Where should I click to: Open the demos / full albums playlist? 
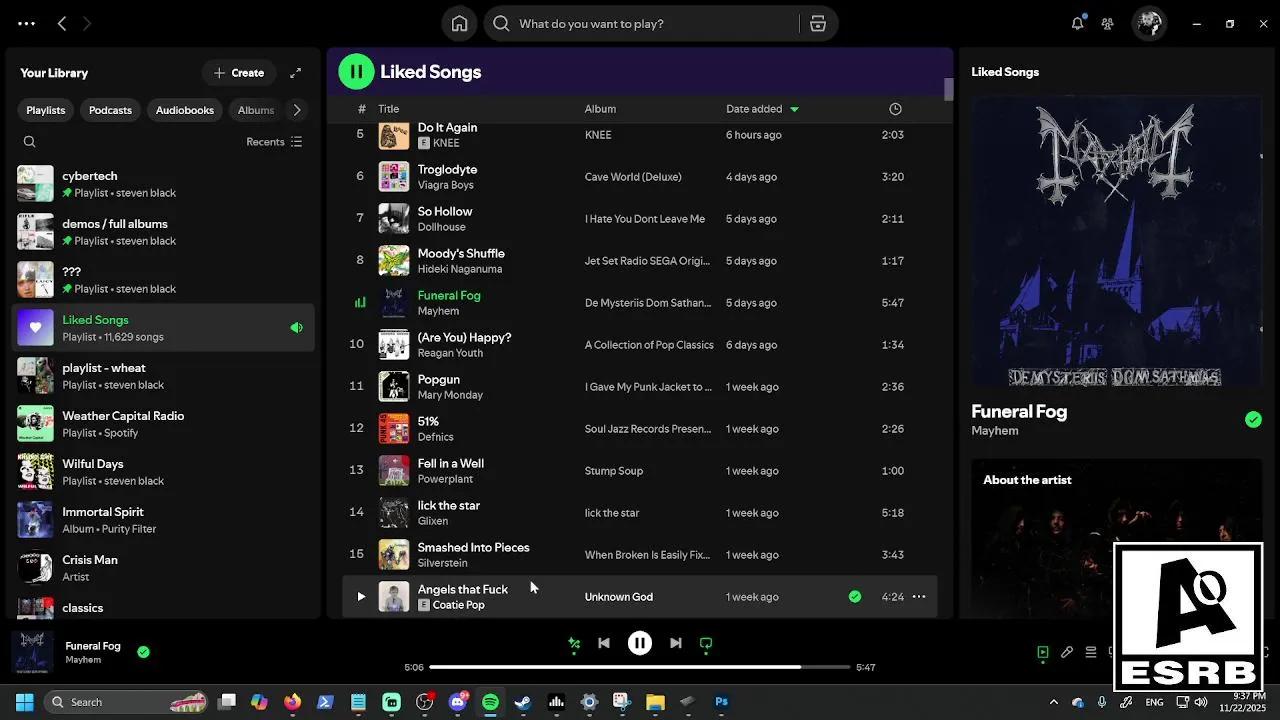click(x=163, y=232)
